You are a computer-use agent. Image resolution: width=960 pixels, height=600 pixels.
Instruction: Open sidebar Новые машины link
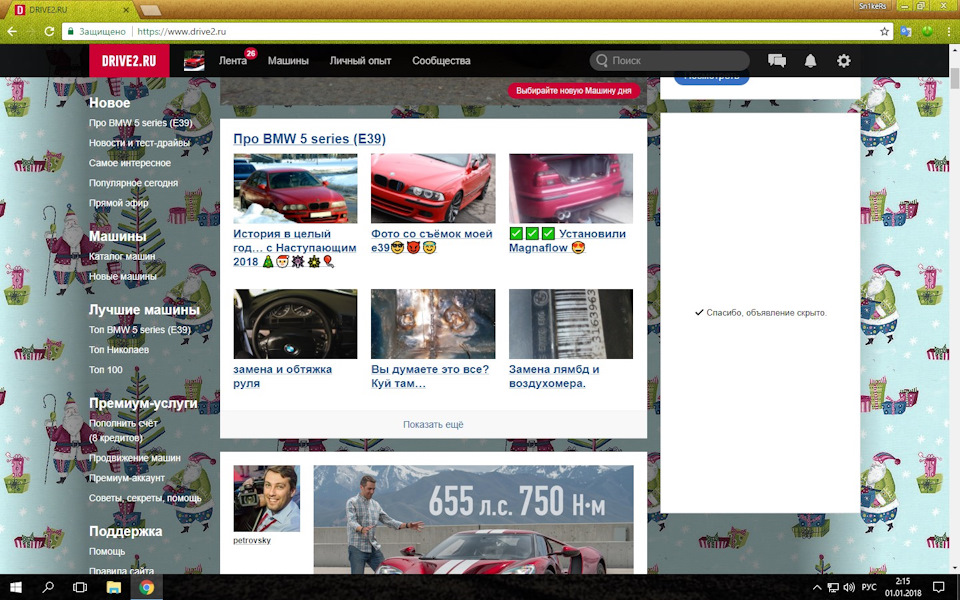click(122, 276)
